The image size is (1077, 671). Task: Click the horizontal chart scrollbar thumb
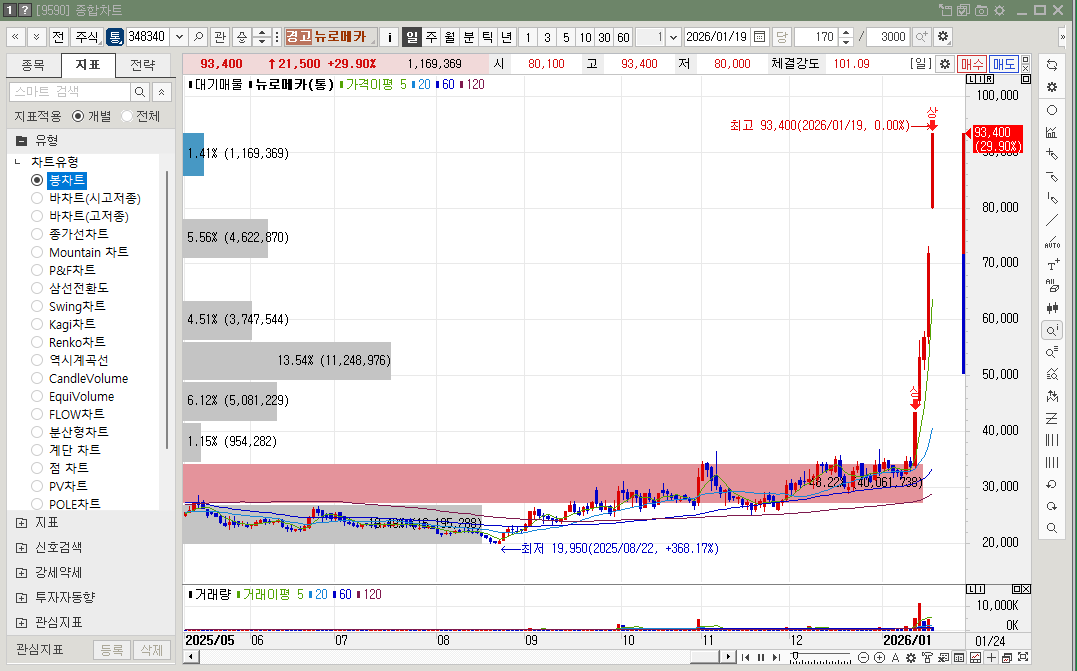click(704, 658)
